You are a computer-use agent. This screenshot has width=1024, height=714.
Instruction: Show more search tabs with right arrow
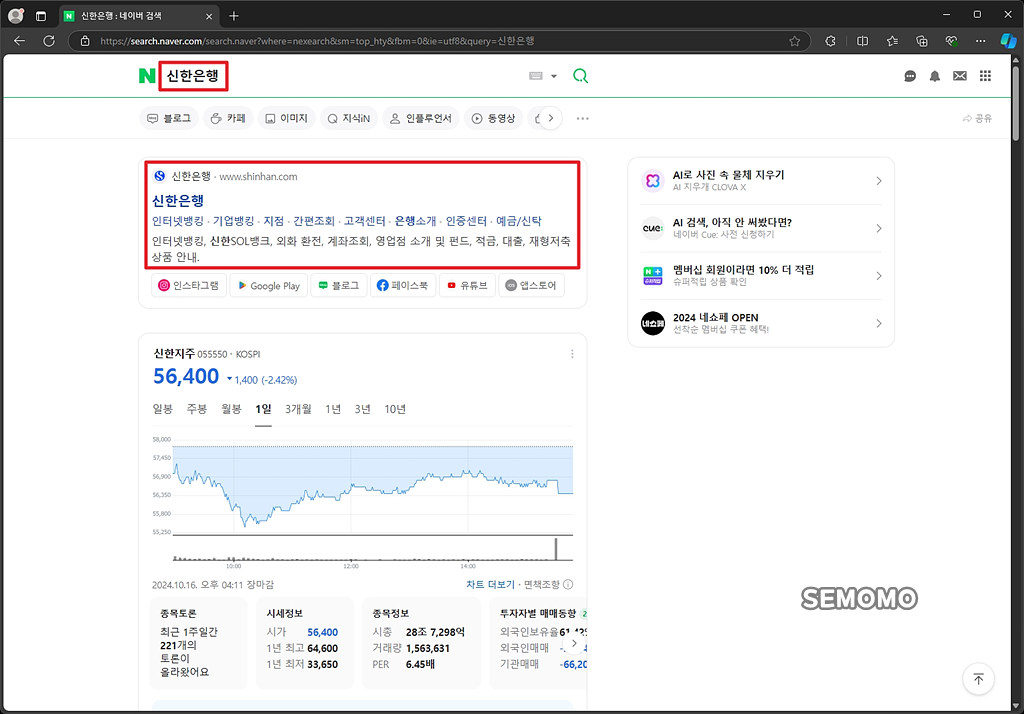[x=551, y=118]
